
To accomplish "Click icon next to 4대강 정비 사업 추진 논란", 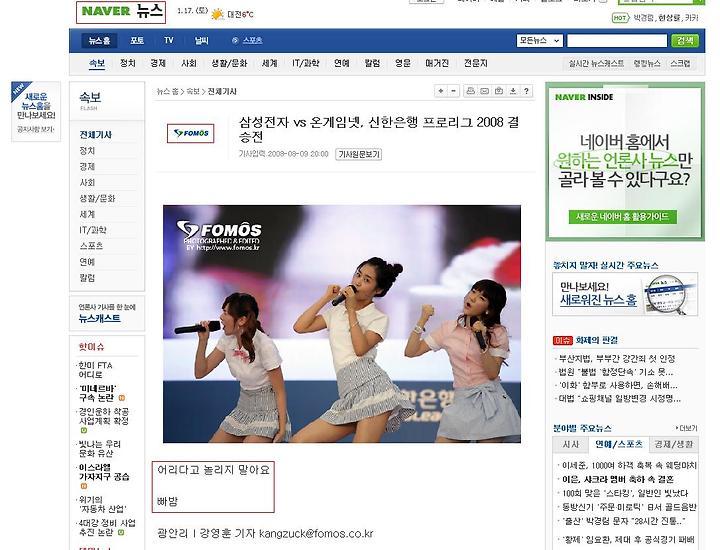I will pyautogui.click(x=121, y=533).
